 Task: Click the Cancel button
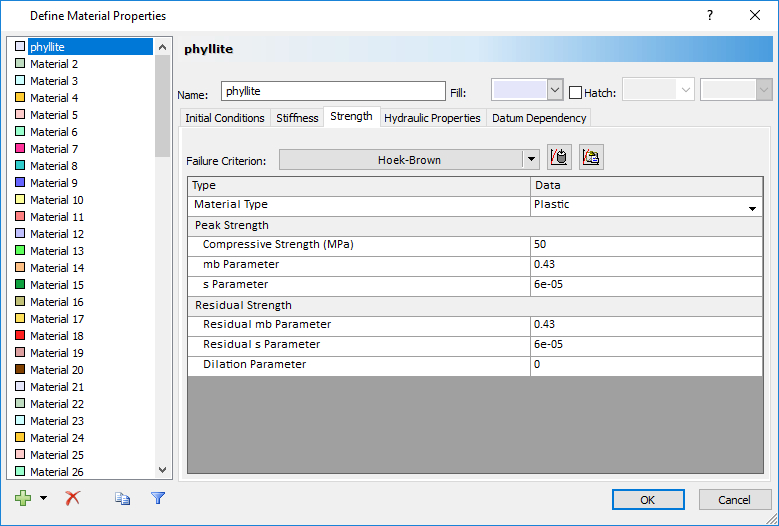point(733,499)
